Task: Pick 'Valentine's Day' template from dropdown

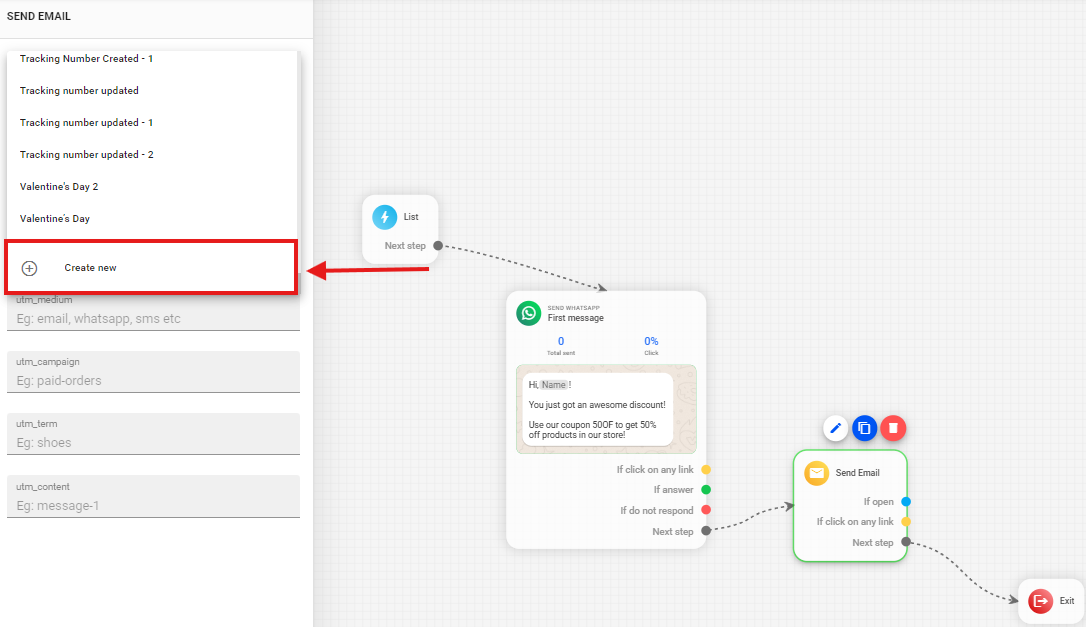Action: [55, 219]
